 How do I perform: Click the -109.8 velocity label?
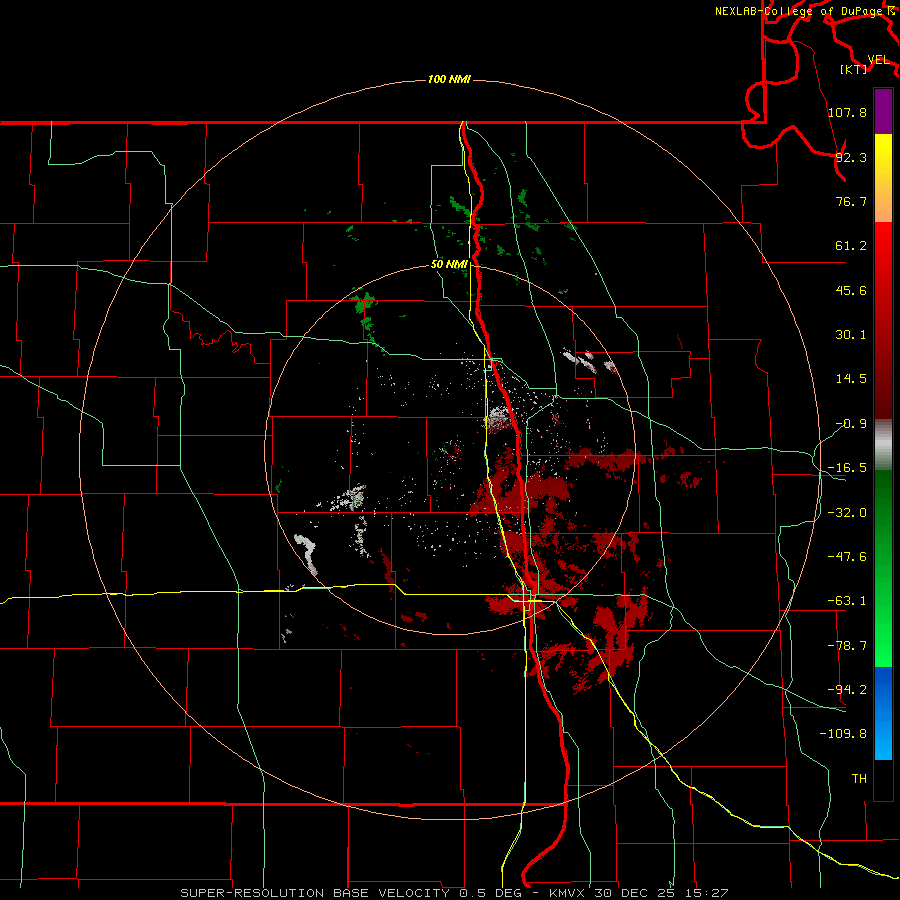[x=843, y=734]
